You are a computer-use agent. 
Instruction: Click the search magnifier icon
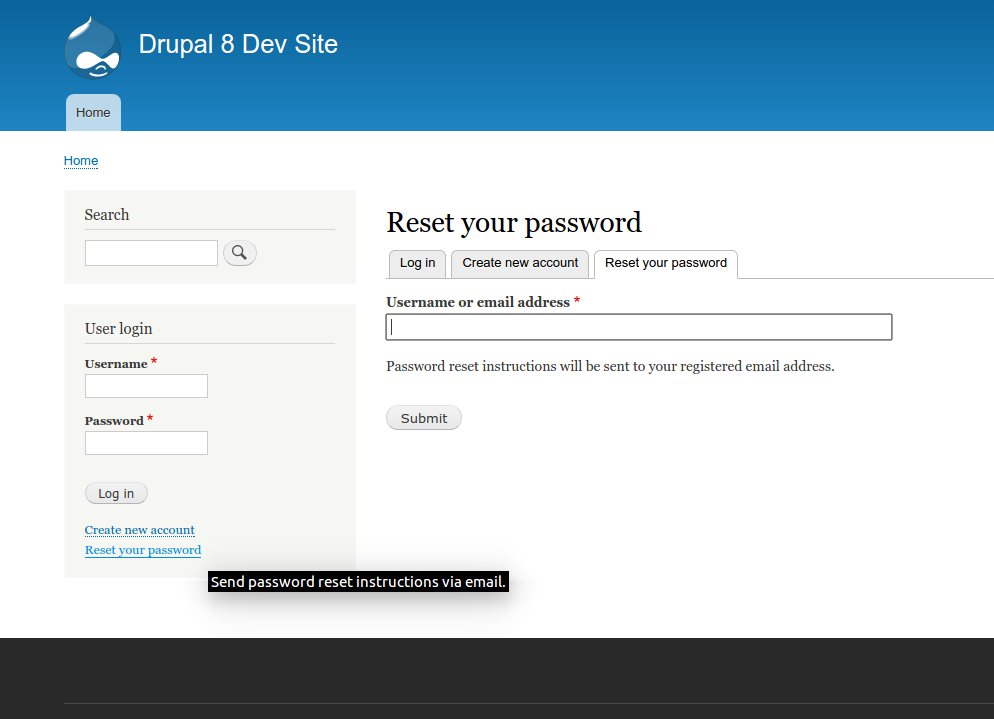[x=239, y=252]
